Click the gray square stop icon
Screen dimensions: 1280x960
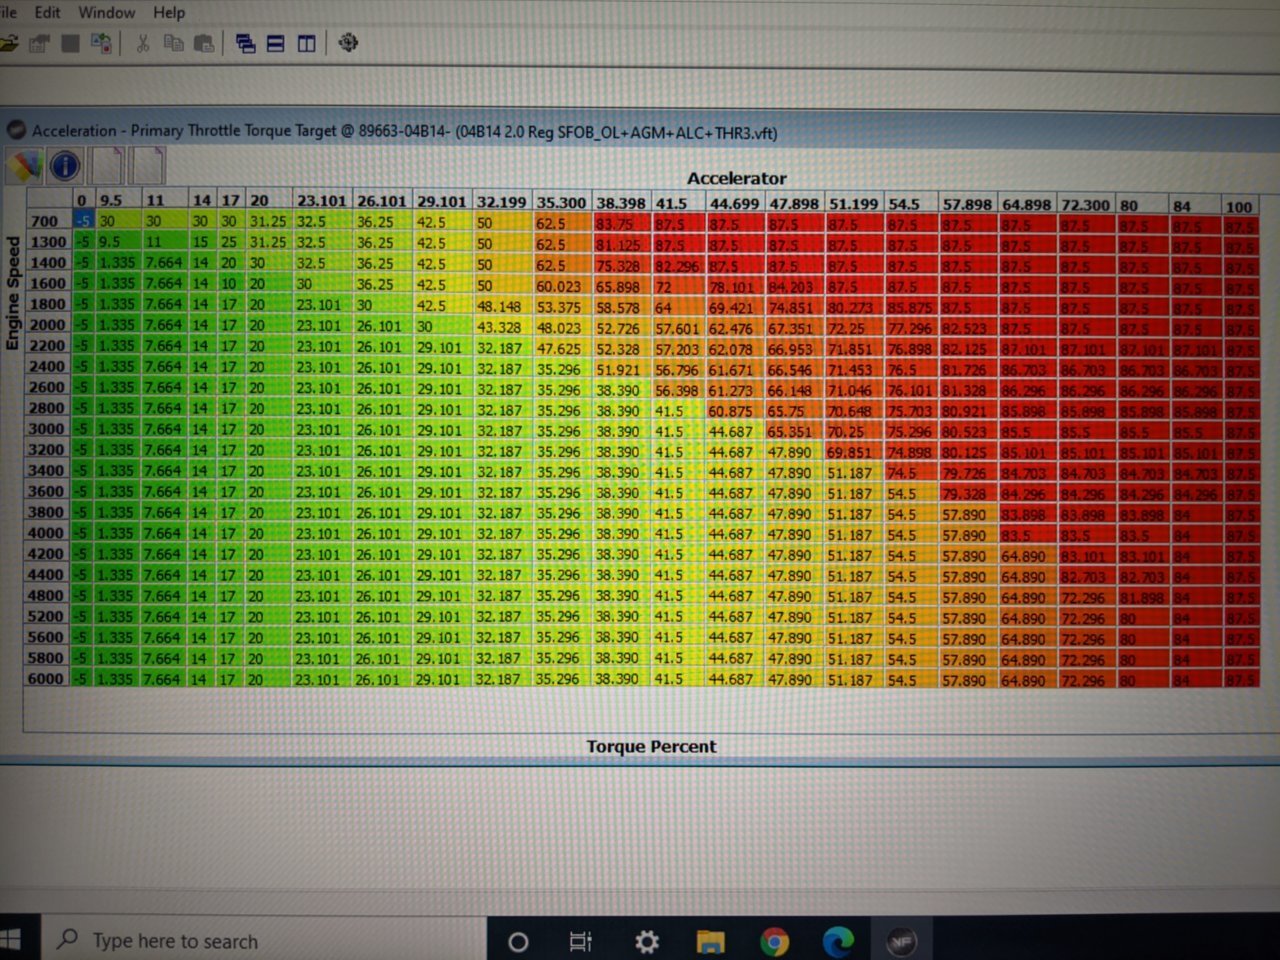pos(70,43)
